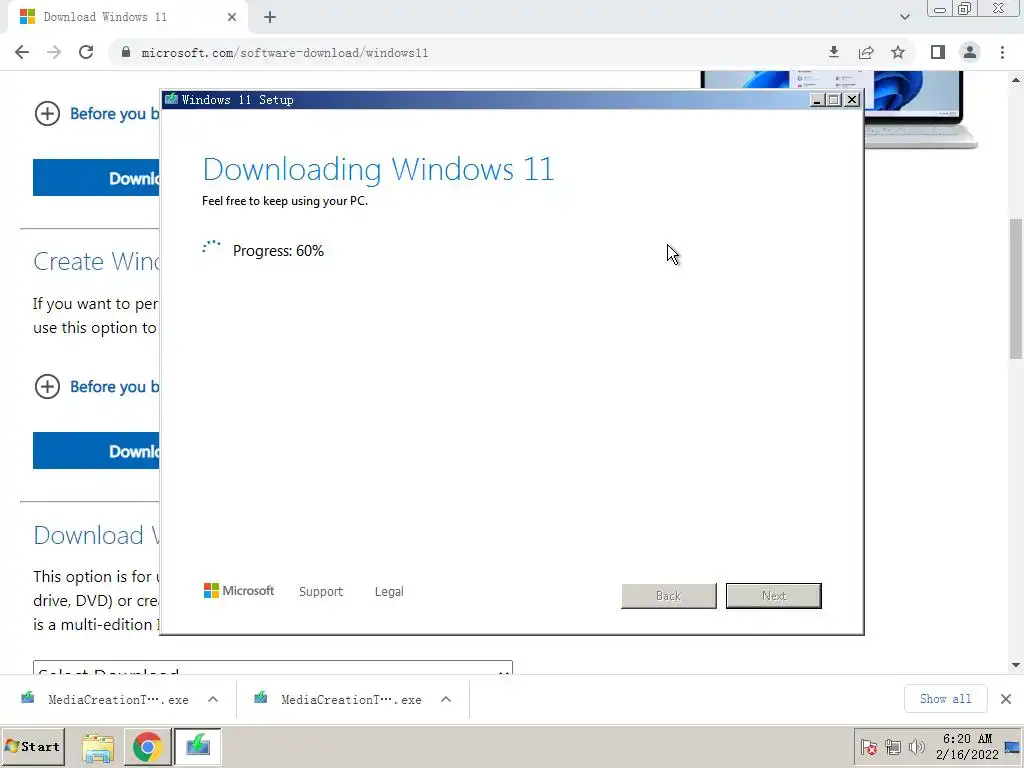Expand first MediaCreationTool download options caret
Viewport: 1024px width, 768px height.
click(213, 699)
